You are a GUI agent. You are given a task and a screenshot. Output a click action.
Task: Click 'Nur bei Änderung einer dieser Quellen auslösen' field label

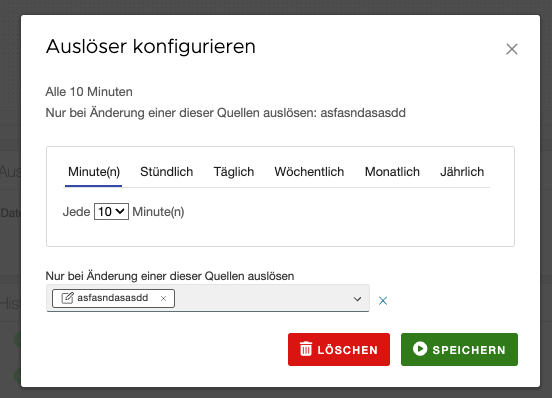click(x=170, y=276)
